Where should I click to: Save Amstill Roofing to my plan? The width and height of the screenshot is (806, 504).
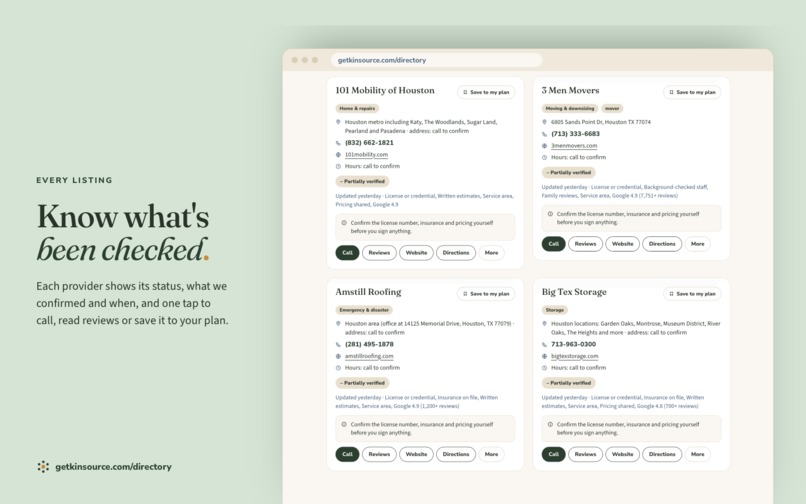click(486, 294)
